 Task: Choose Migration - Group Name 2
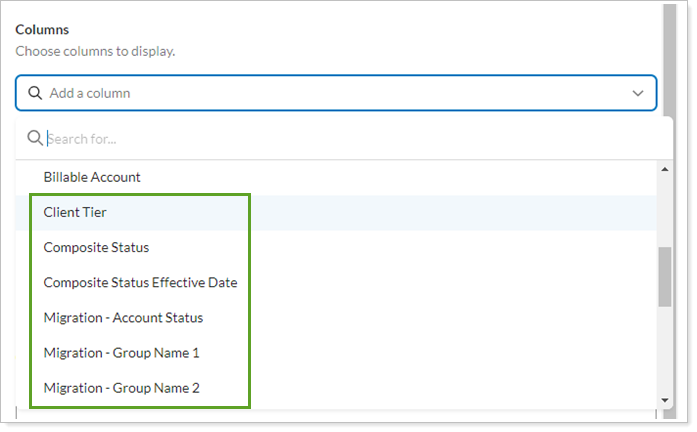pos(122,388)
